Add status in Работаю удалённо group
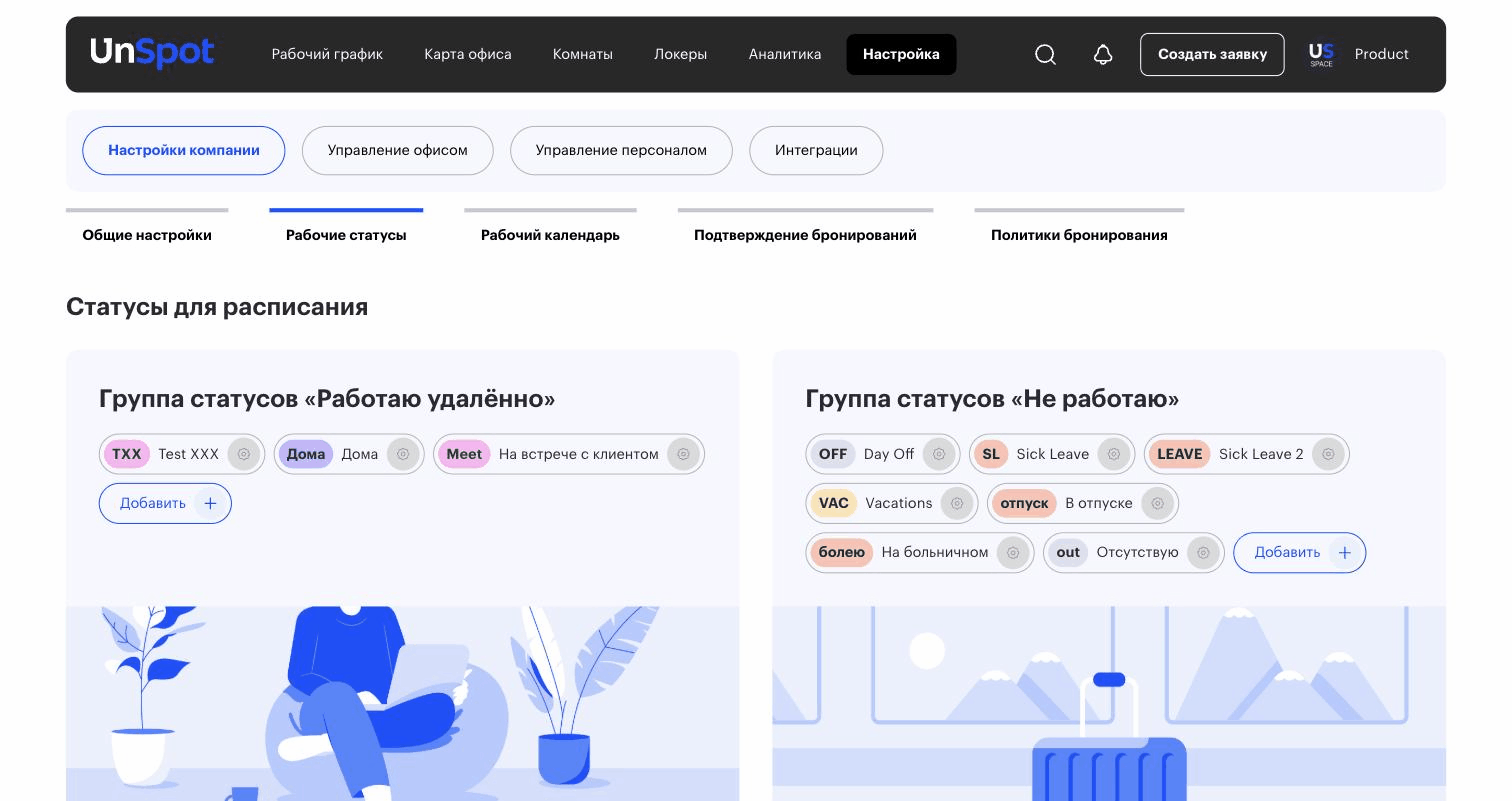Image resolution: width=1512 pixels, height=801 pixels. click(165, 503)
